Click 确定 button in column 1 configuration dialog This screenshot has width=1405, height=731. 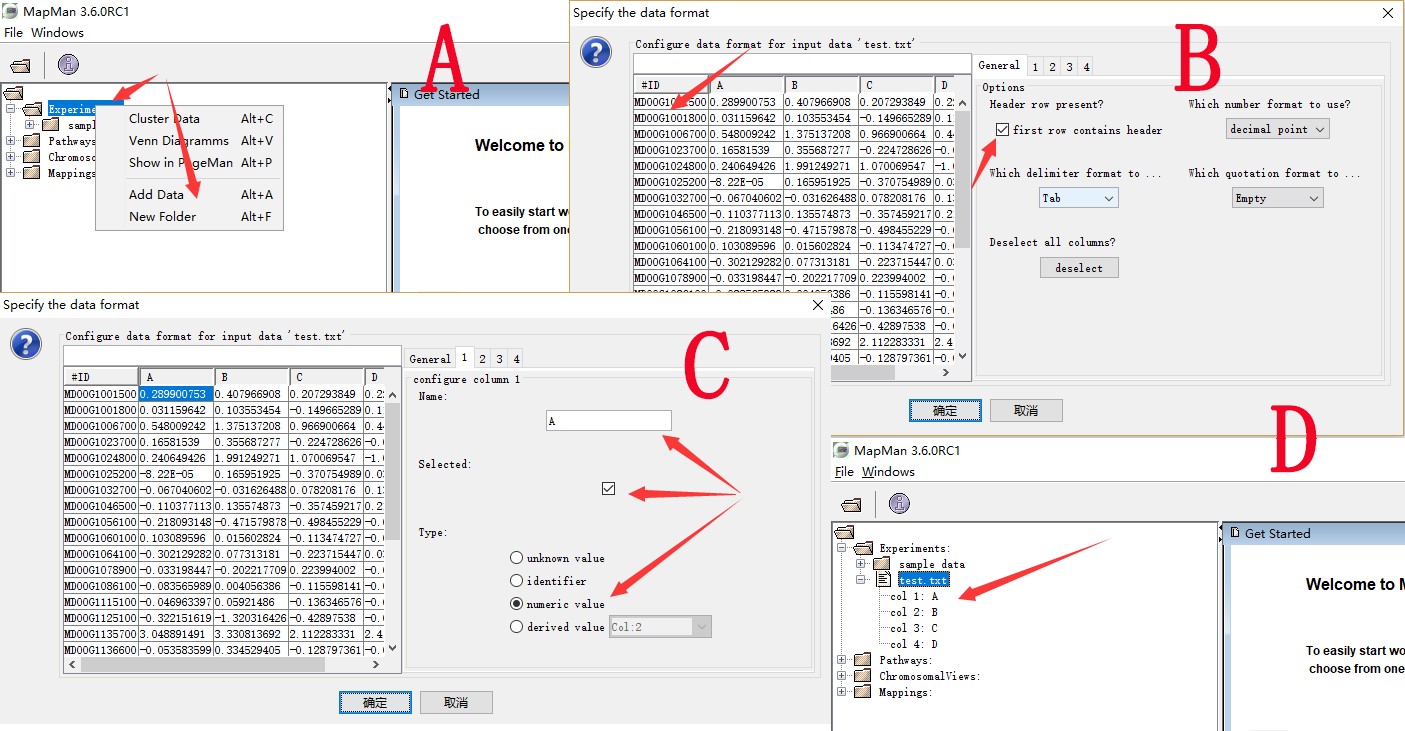[375, 702]
